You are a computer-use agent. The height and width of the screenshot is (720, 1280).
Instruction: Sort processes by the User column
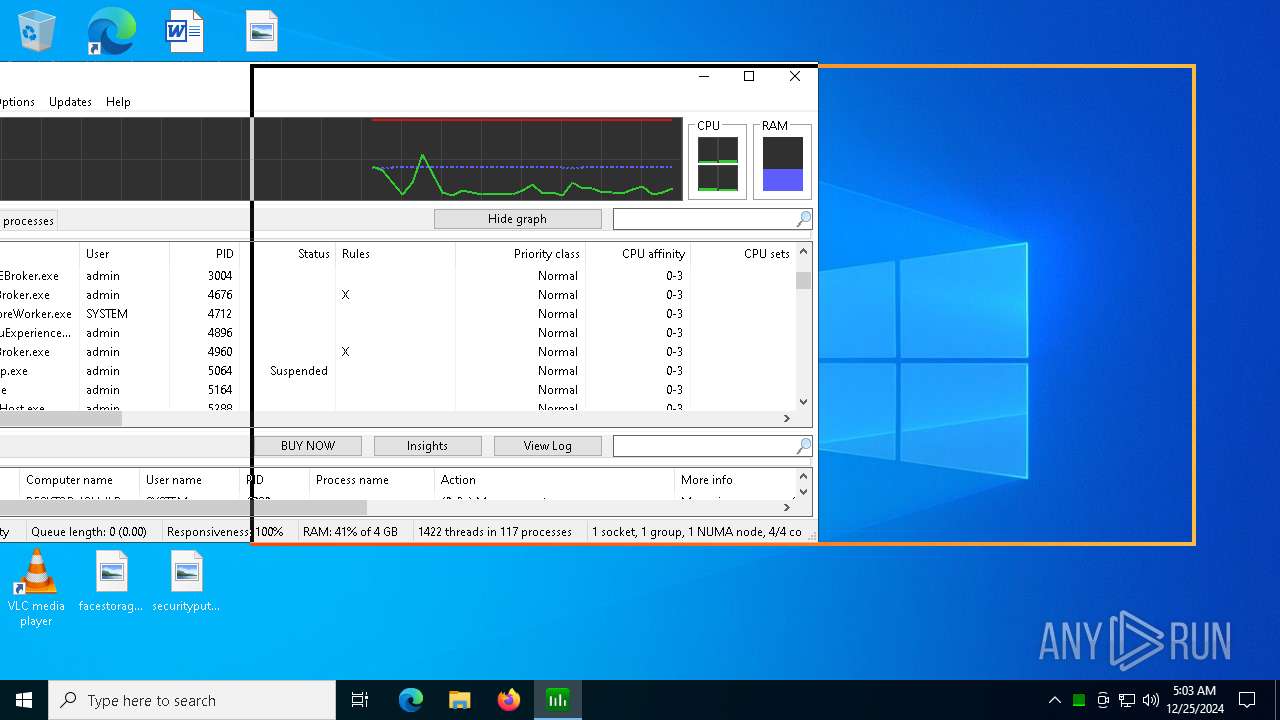(x=124, y=254)
